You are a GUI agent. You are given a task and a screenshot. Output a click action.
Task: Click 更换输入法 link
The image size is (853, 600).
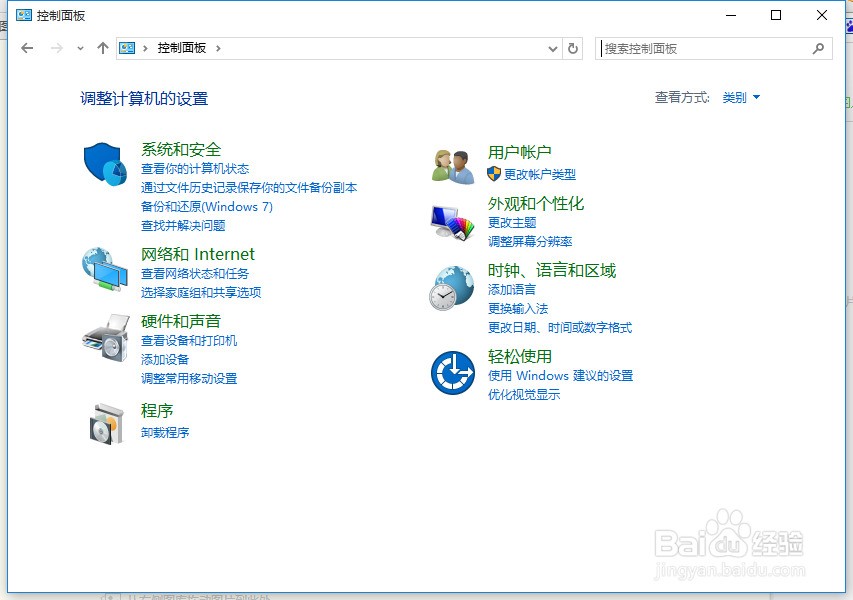tap(518, 308)
